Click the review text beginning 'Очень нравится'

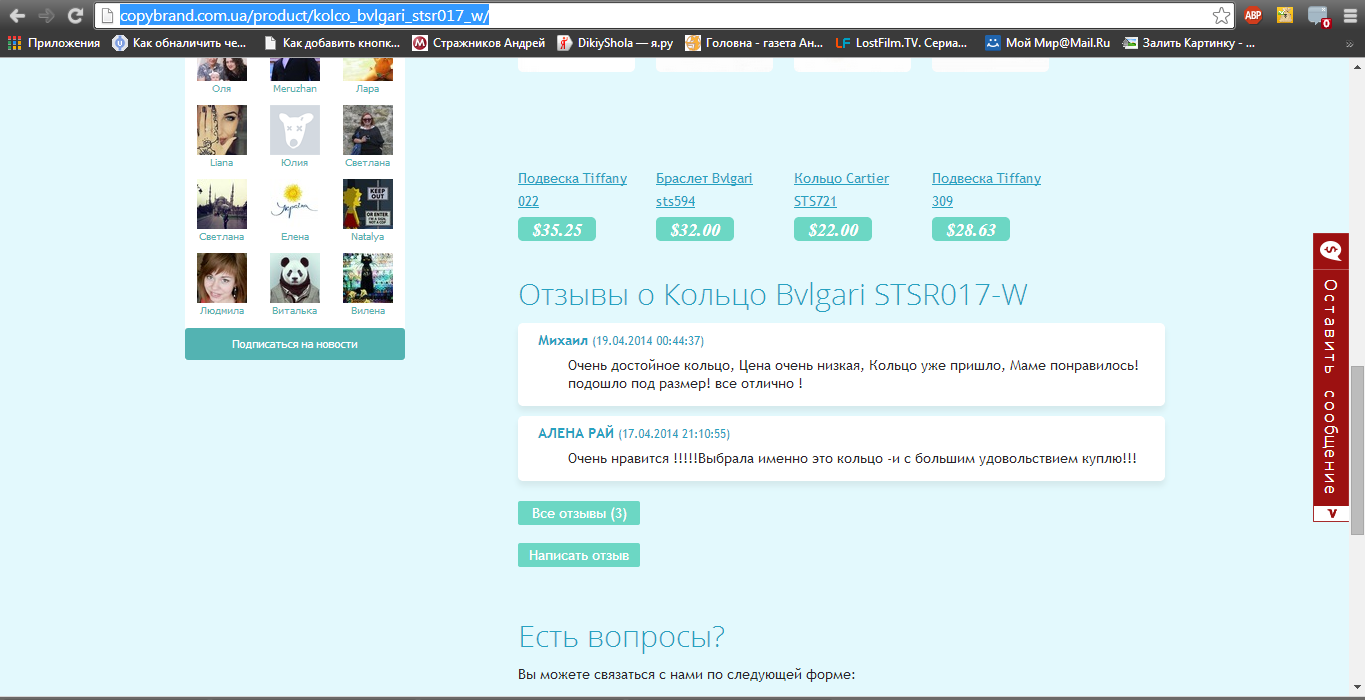[x=852, y=459]
